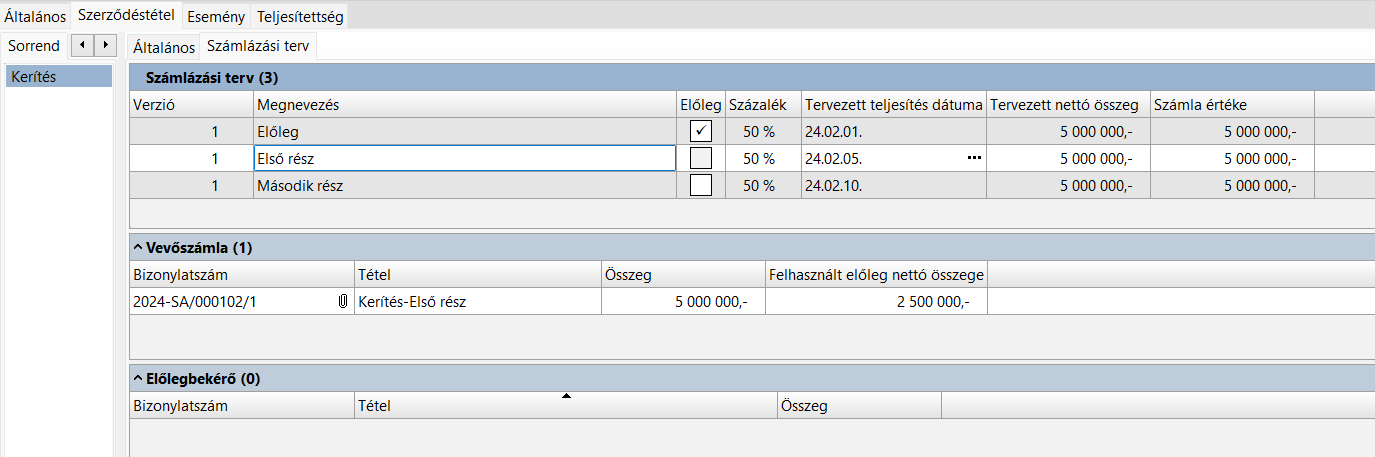The width and height of the screenshot is (1375, 457).
Task: Enable the Előleg checkbox for Második rész
Action: pyautogui.click(x=701, y=185)
